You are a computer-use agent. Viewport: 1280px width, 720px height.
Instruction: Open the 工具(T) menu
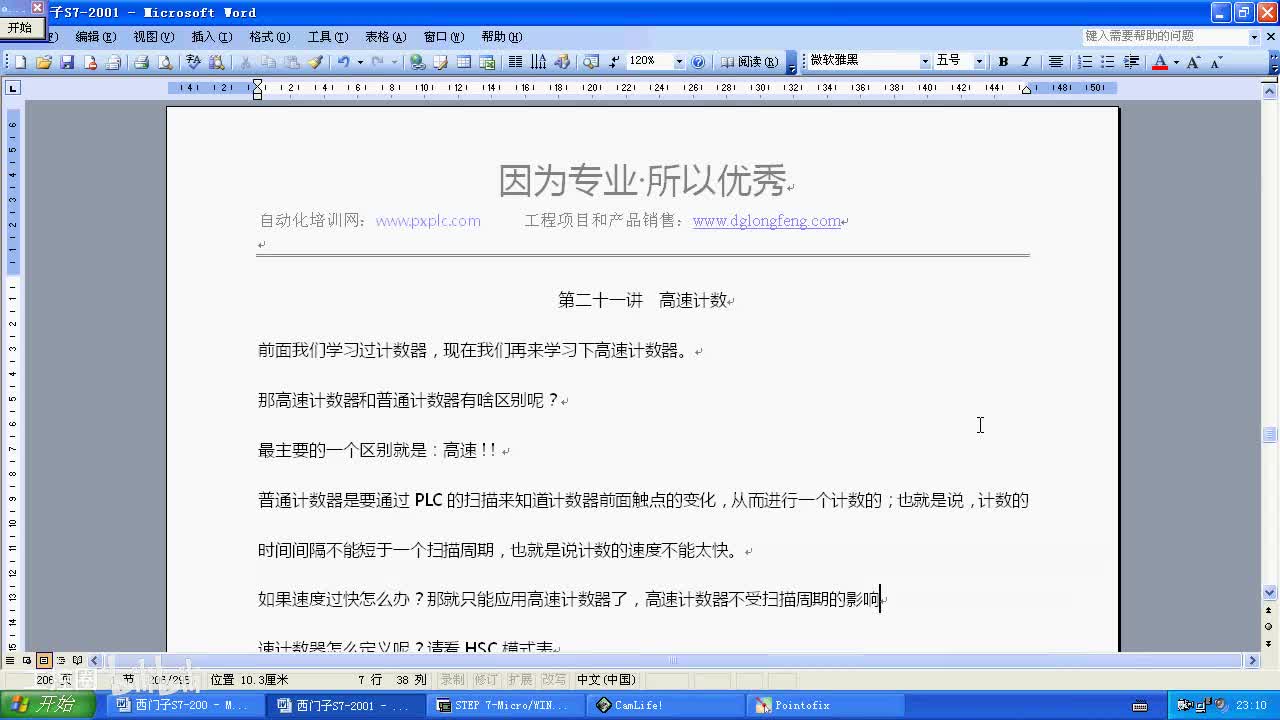point(327,37)
